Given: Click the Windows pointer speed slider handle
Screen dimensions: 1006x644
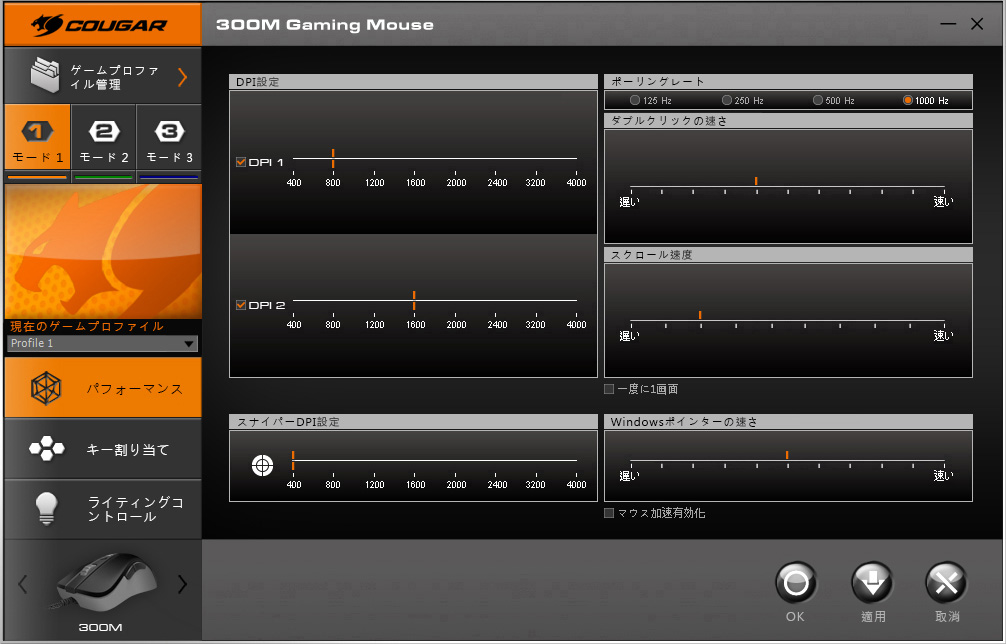Looking at the screenshot, I should (787, 455).
